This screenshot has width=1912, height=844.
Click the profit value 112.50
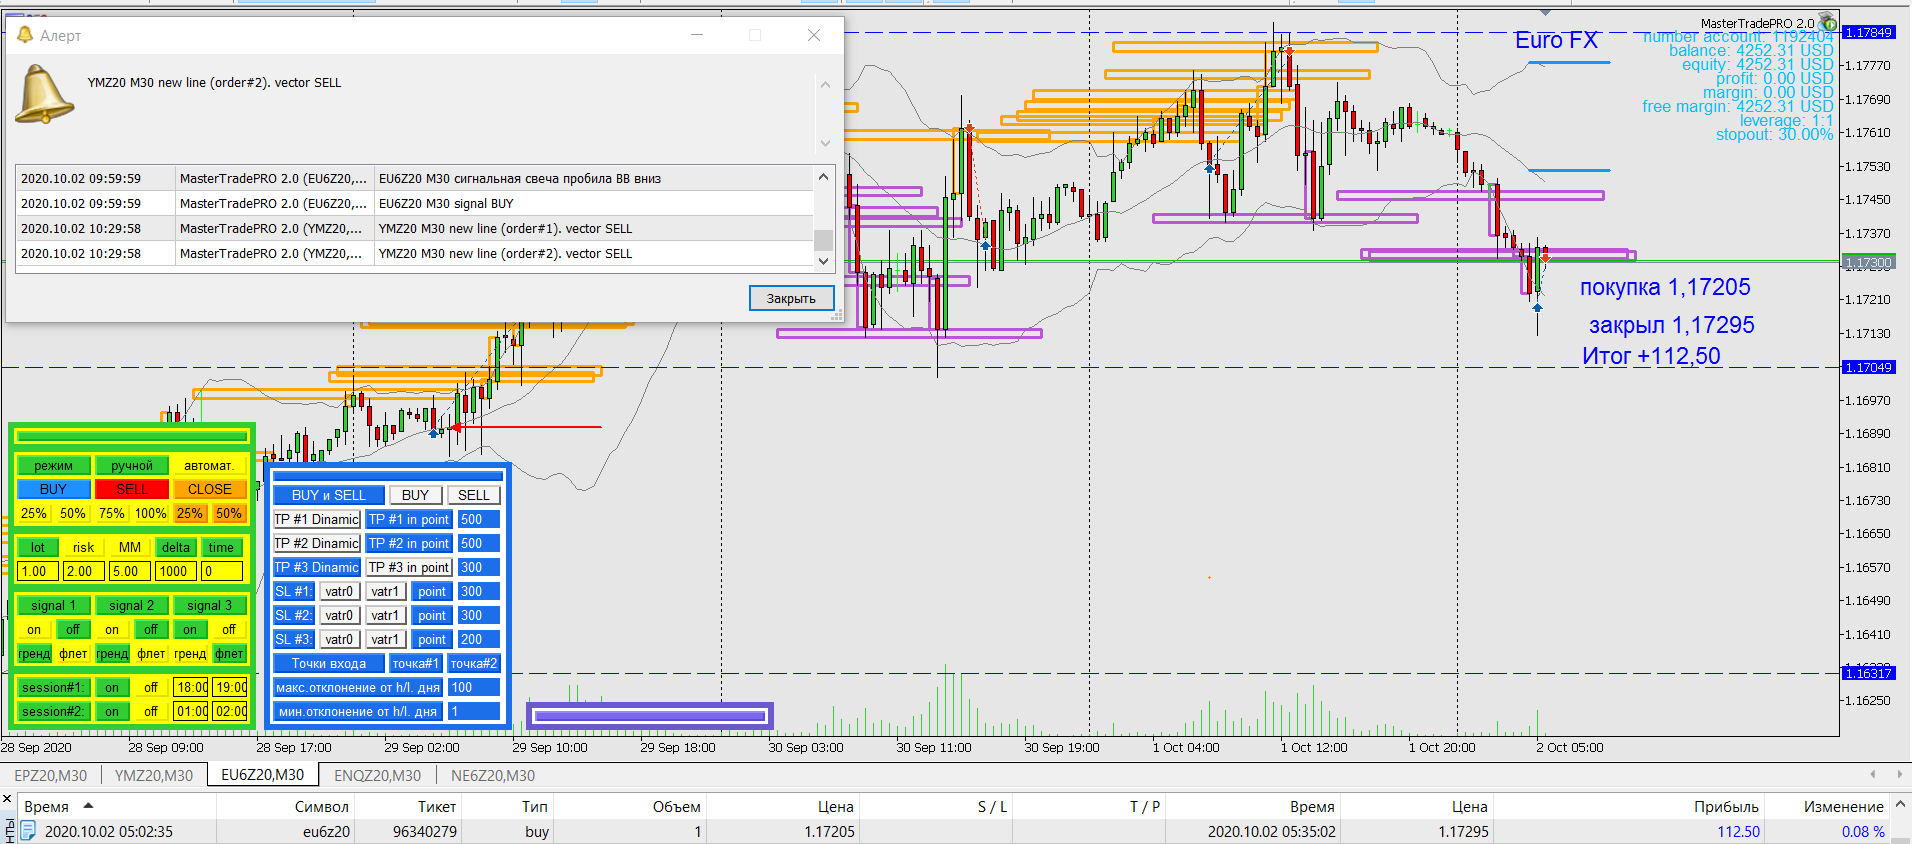pyautogui.click(x=1739, y=832)
